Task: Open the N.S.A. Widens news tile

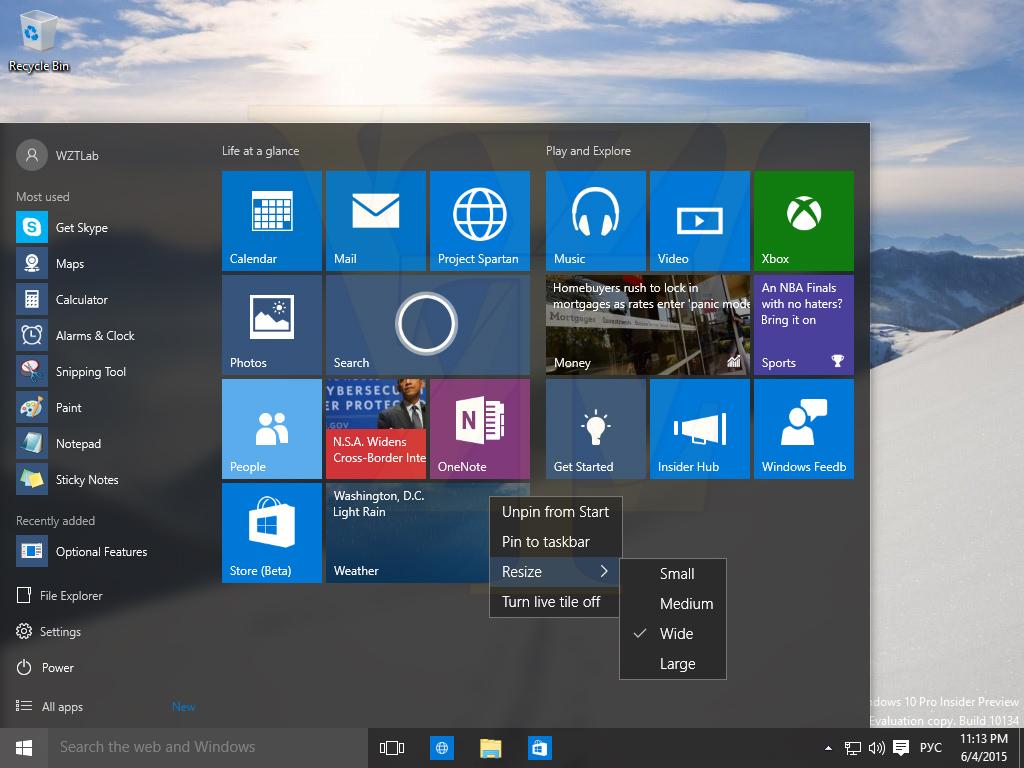Action: coord(376,428)
